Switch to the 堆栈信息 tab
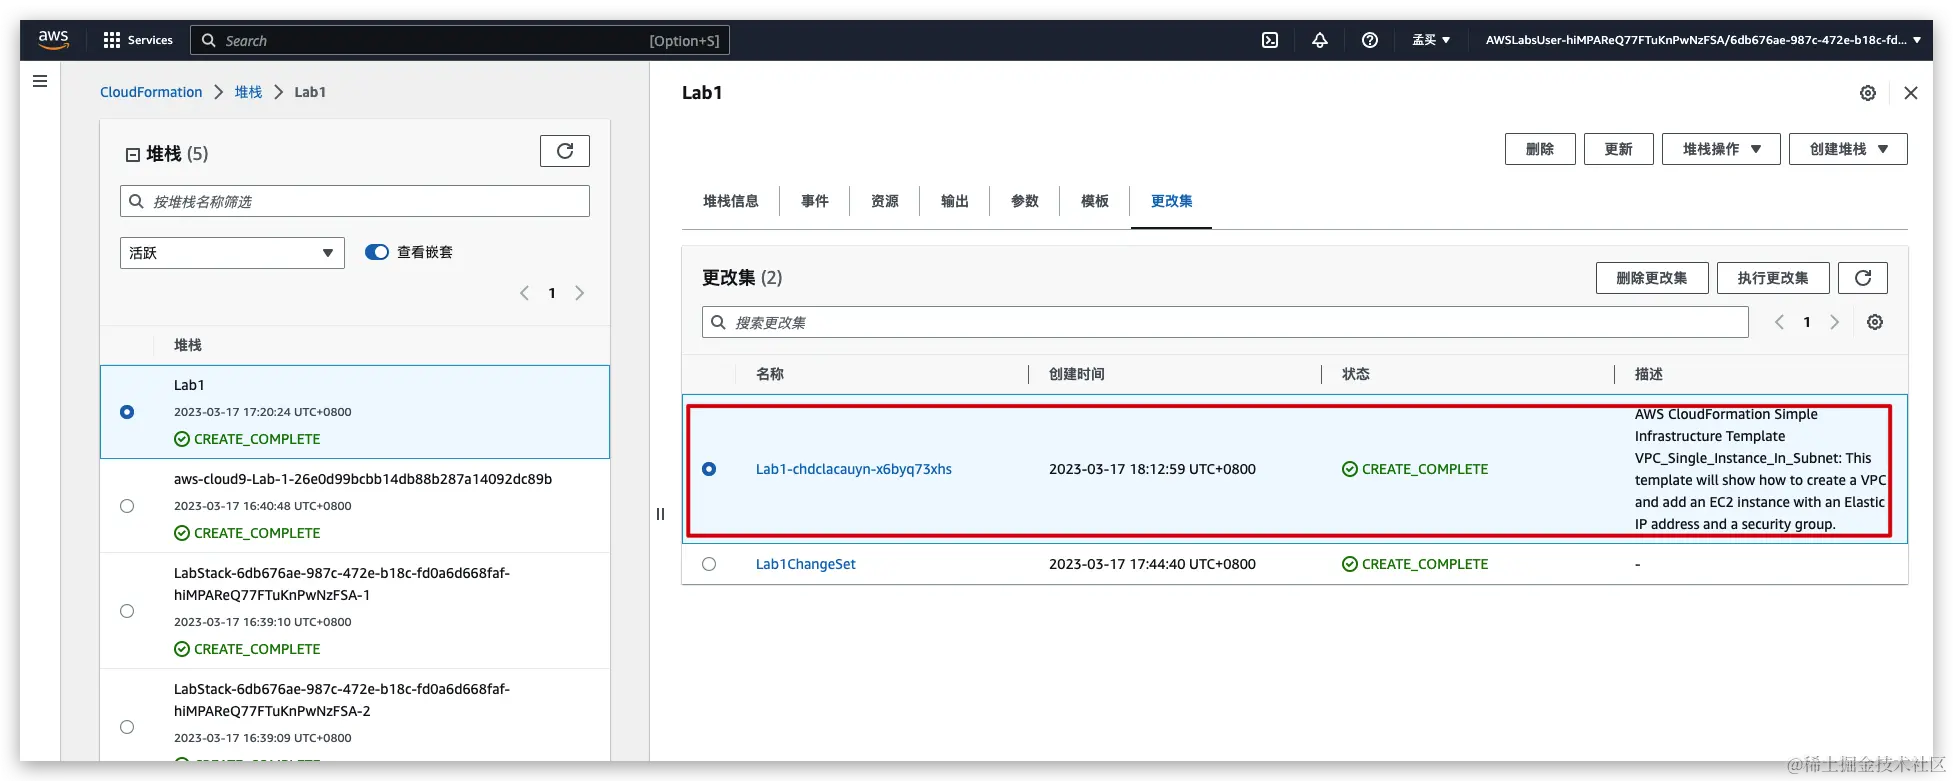The width and height of the screenshot is (1953, 781). [x=731, y=201]
